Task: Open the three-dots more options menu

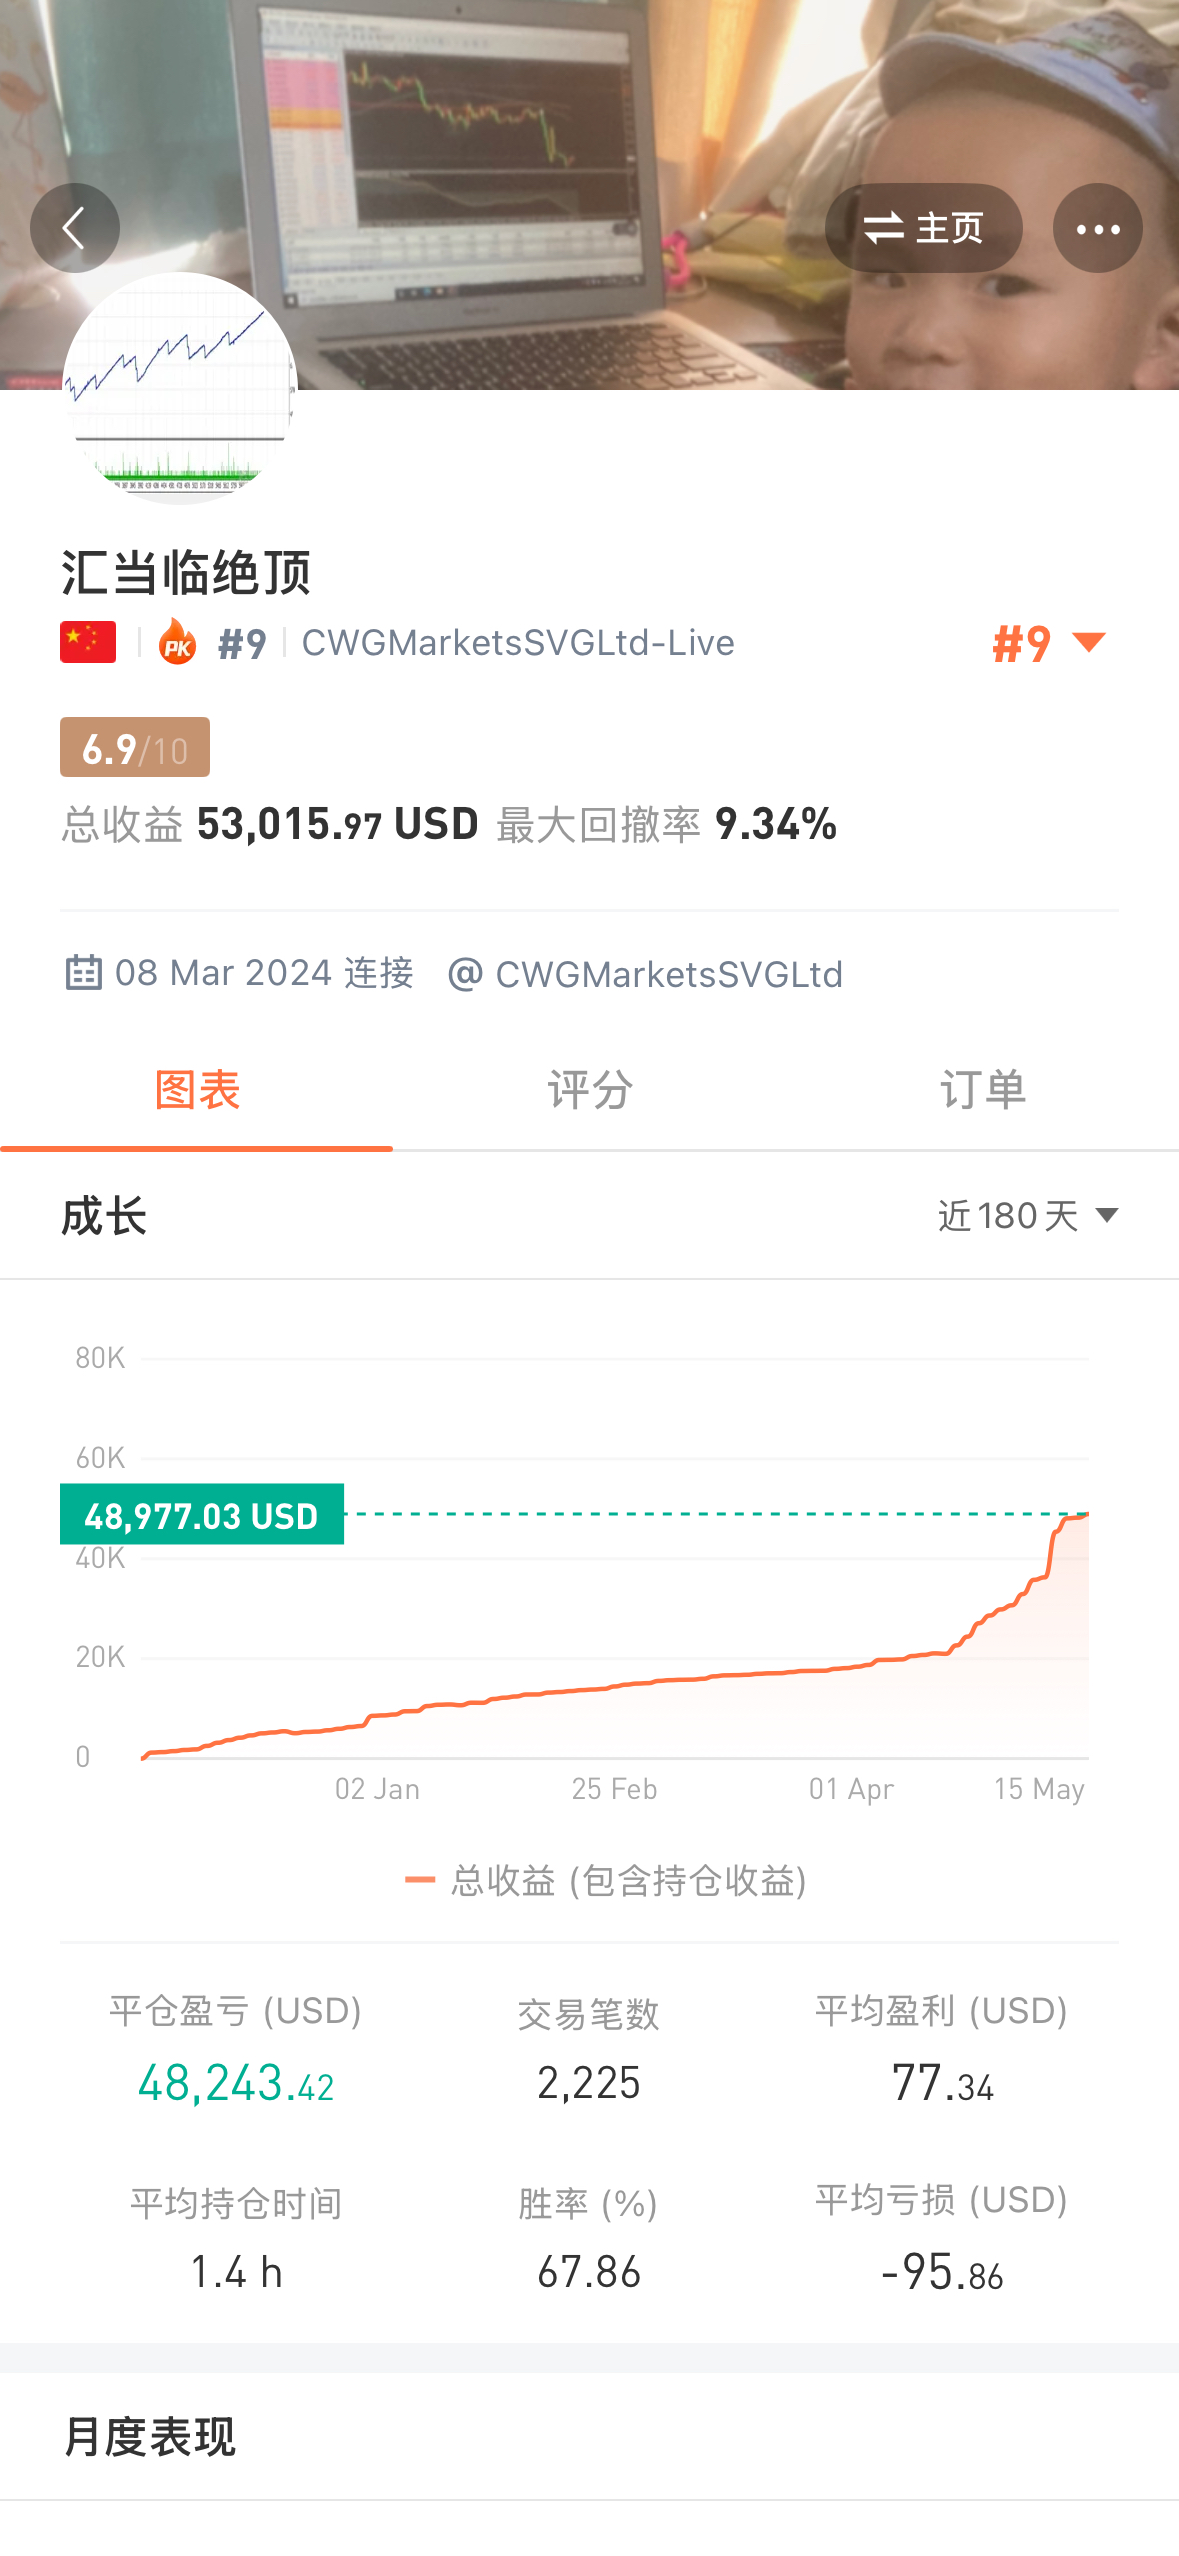Action: 1097,228
